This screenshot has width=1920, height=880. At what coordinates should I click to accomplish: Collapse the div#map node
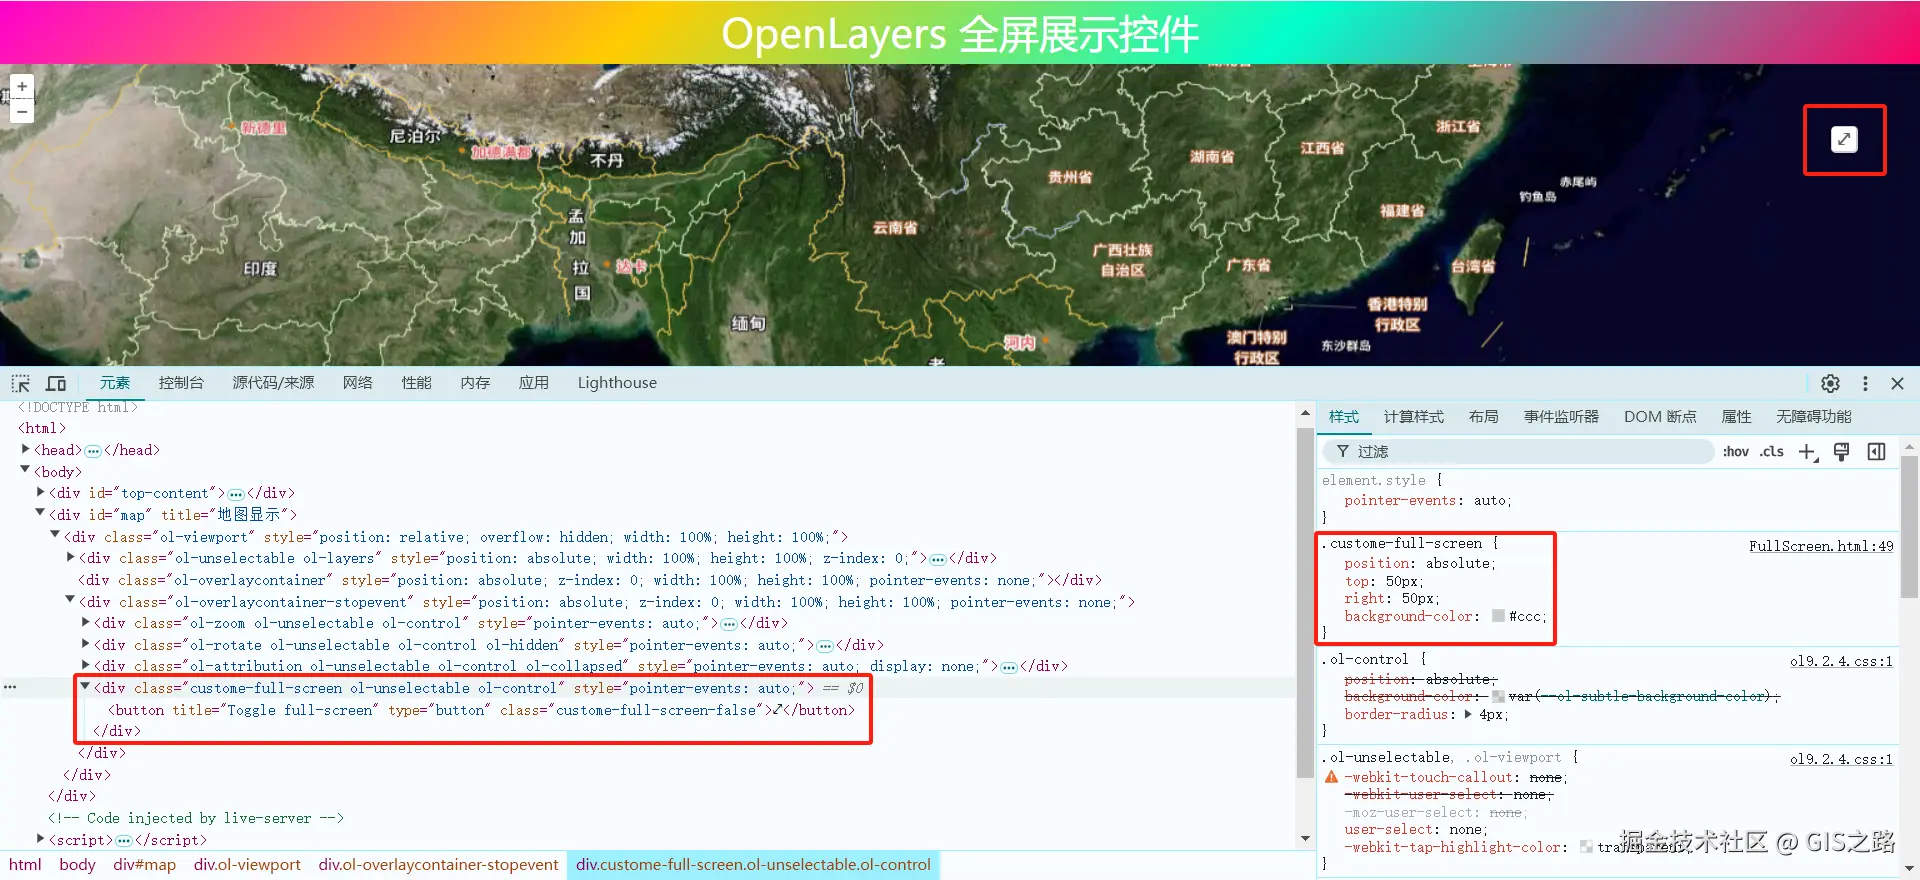click(x=40, y=513)
